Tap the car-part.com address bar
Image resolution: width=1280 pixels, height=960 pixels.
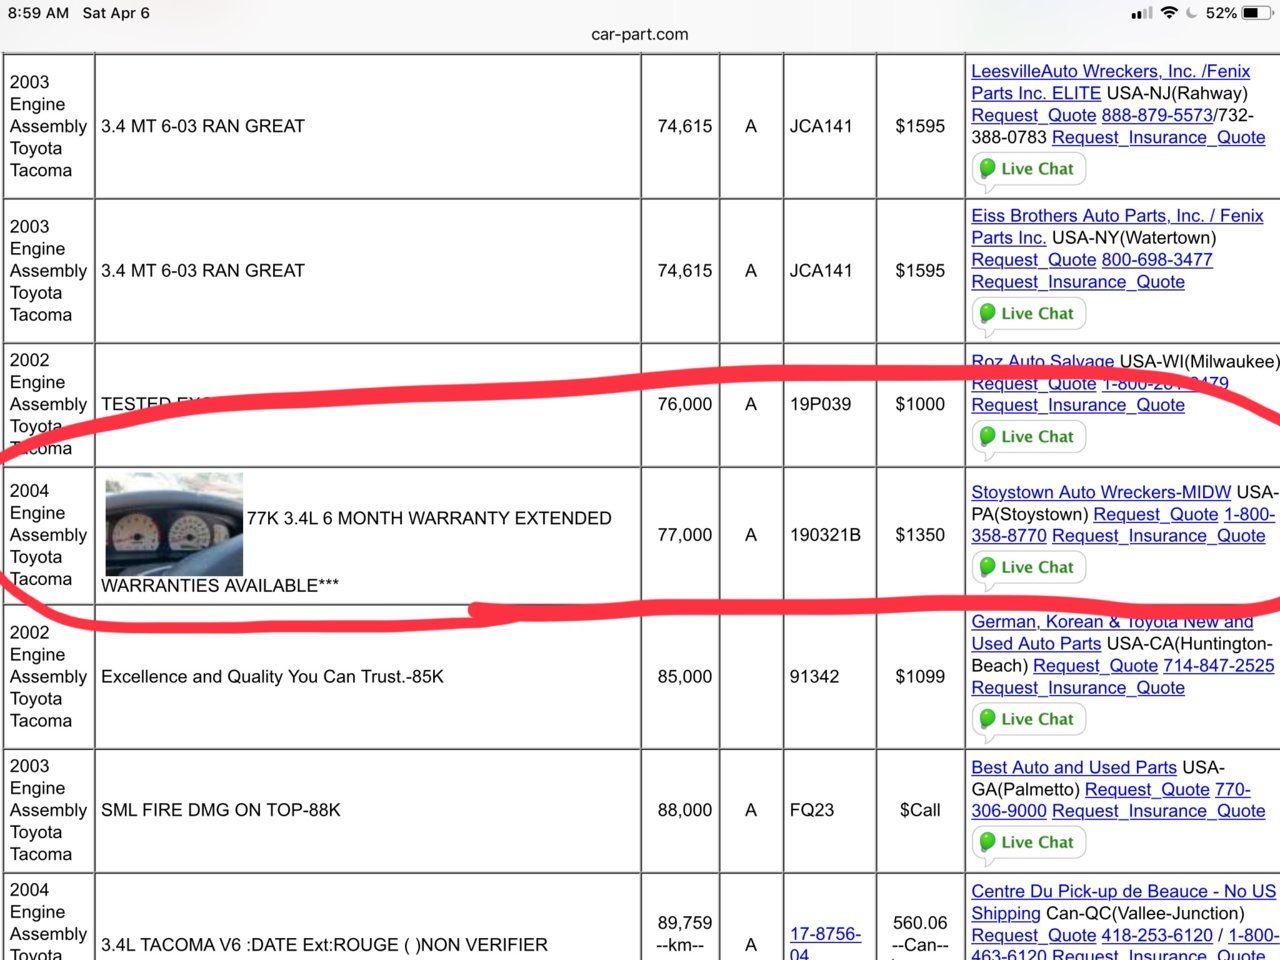[640, 34]
